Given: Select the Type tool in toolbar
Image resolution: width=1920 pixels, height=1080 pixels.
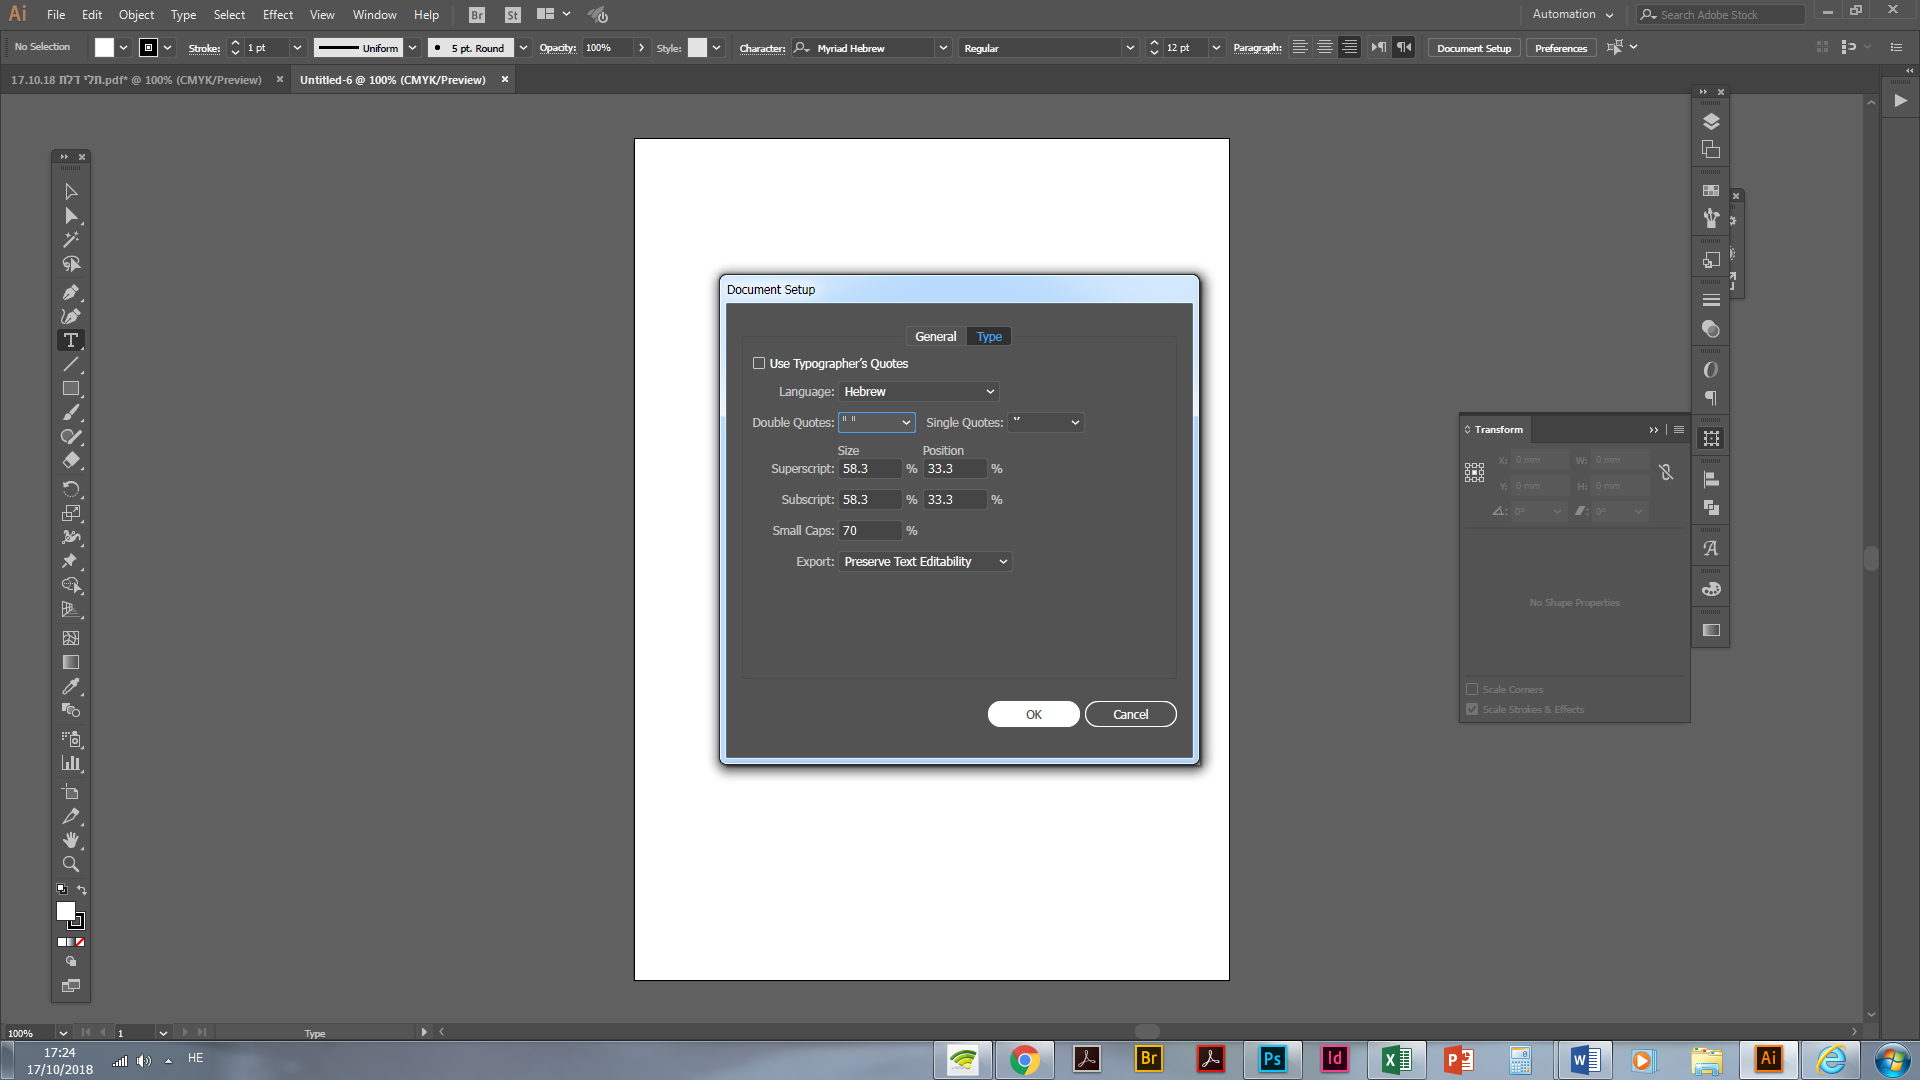Looking at the screenshot, I should pos(71,341).
